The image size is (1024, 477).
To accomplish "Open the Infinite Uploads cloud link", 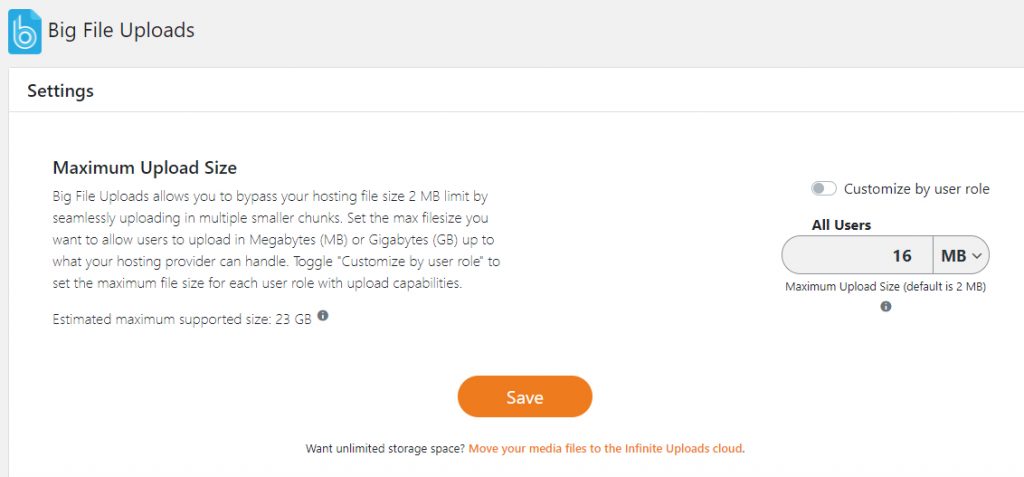I will pos(606,449).
